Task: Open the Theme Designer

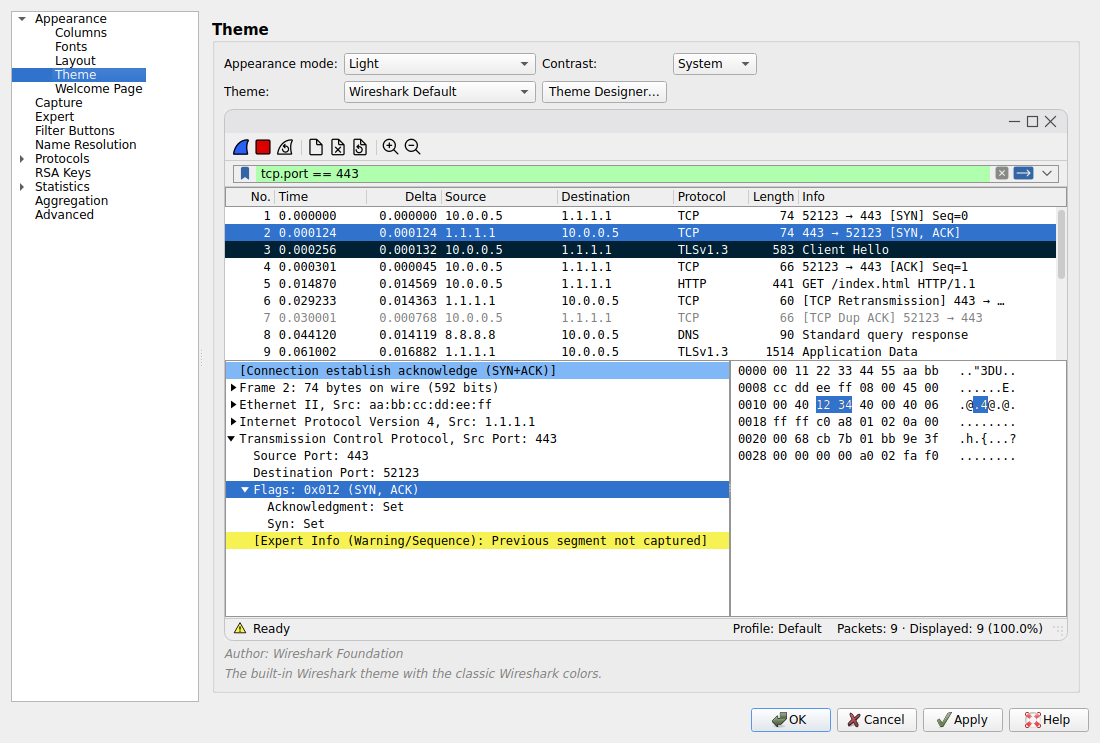Action: (604, 92)
